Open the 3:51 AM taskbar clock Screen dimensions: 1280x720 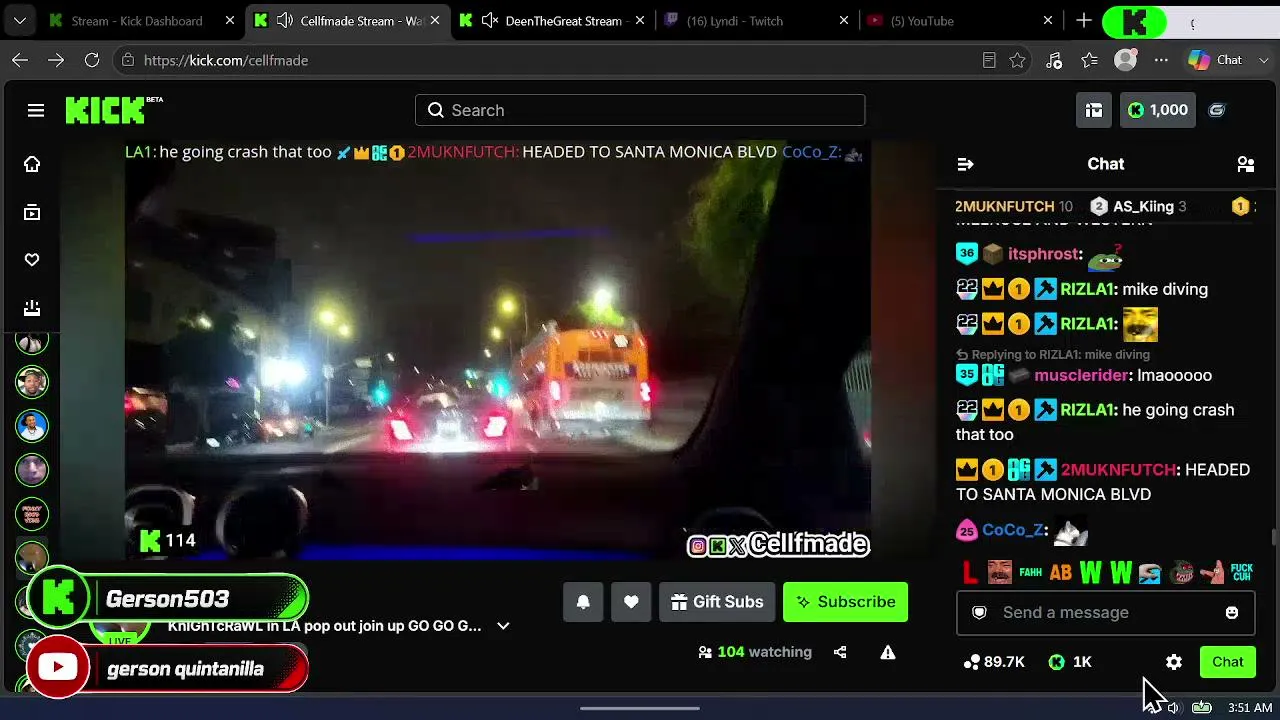pyautogui.click(x=1250, y=708)
